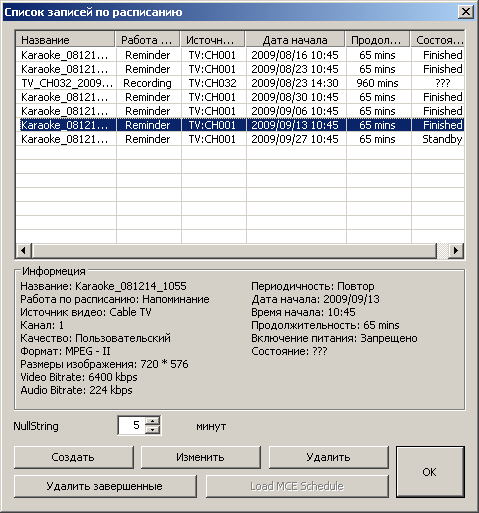The height and width of the screenshot is (513, 479).
Task: Click Удалить завершенные button
Action: pyautogui.click(x=105, y=486)
